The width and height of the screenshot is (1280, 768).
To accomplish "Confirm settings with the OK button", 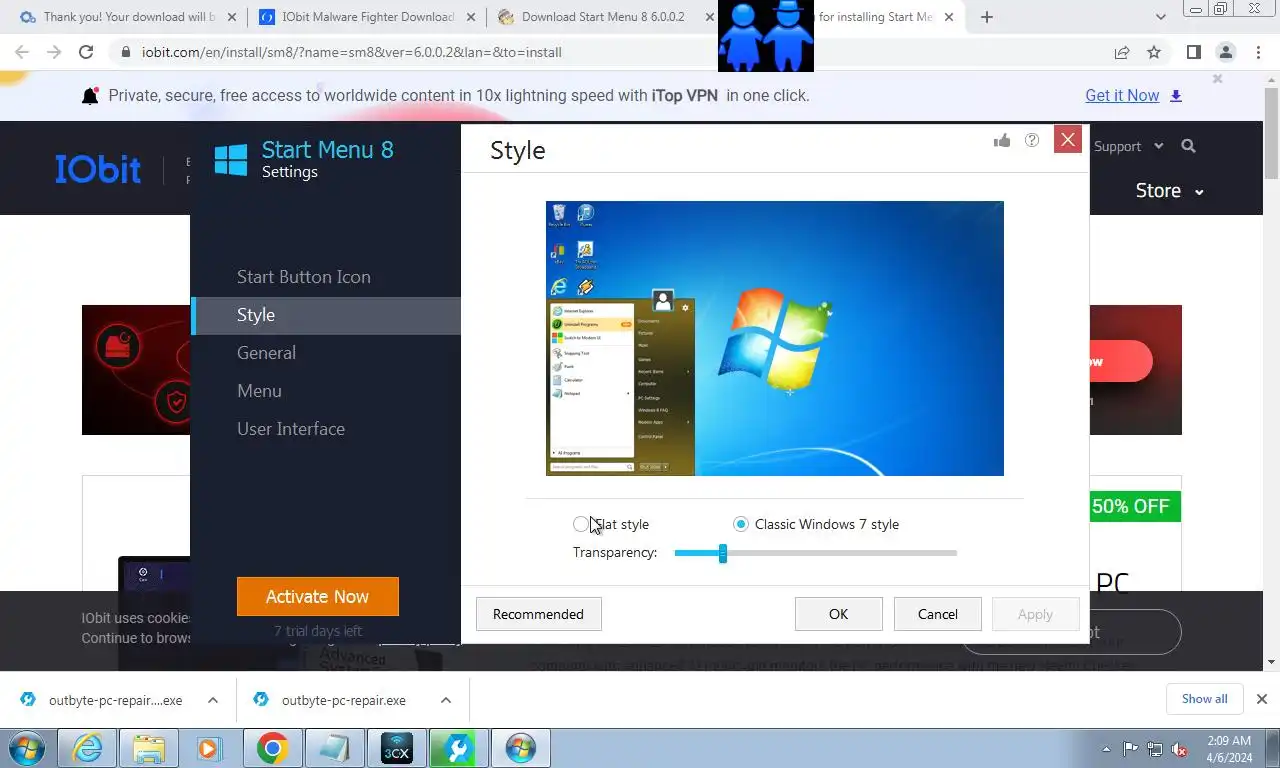I will tap(838, 614).
